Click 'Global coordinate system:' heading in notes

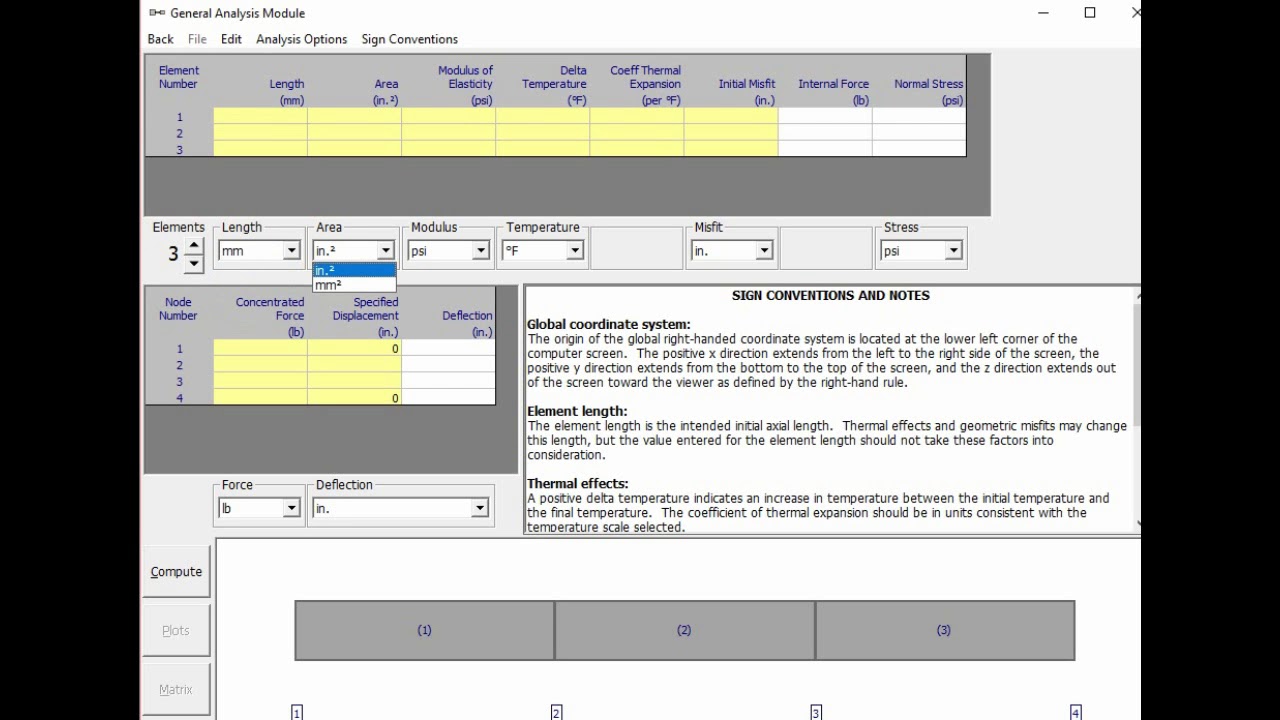click(609, 324)
